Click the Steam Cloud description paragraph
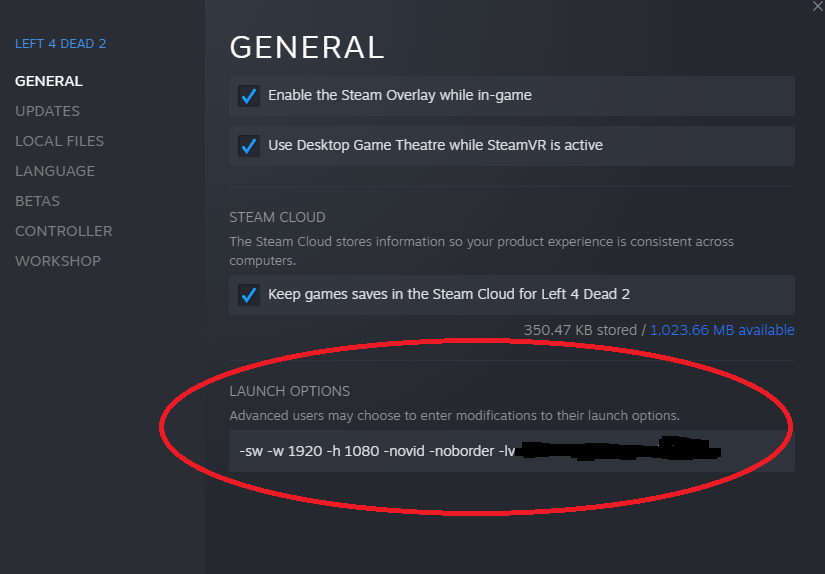 481,250
